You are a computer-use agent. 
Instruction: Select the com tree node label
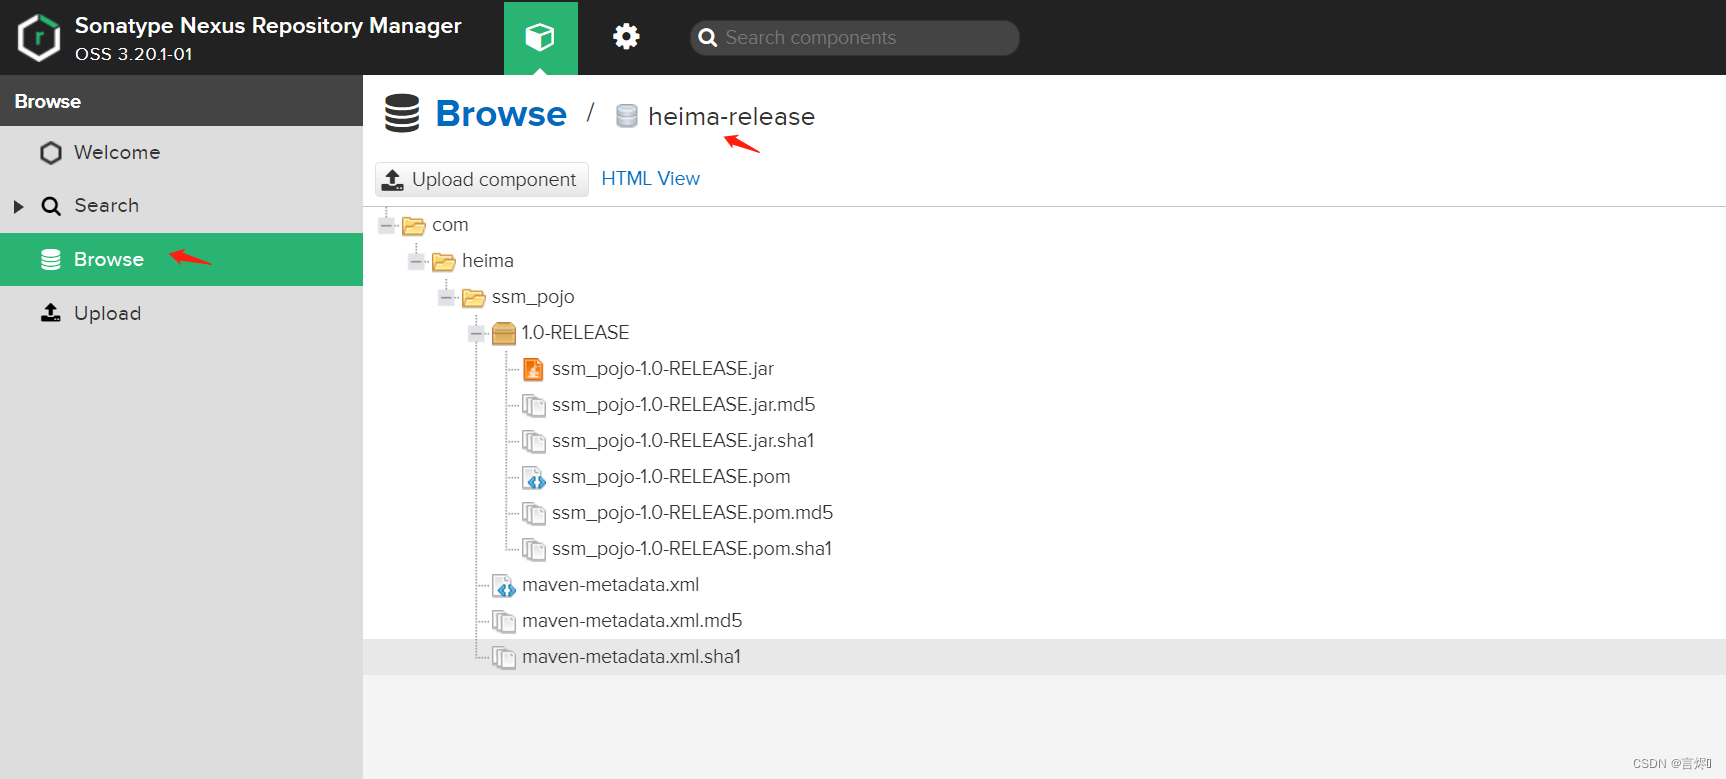tap(450, 225)
